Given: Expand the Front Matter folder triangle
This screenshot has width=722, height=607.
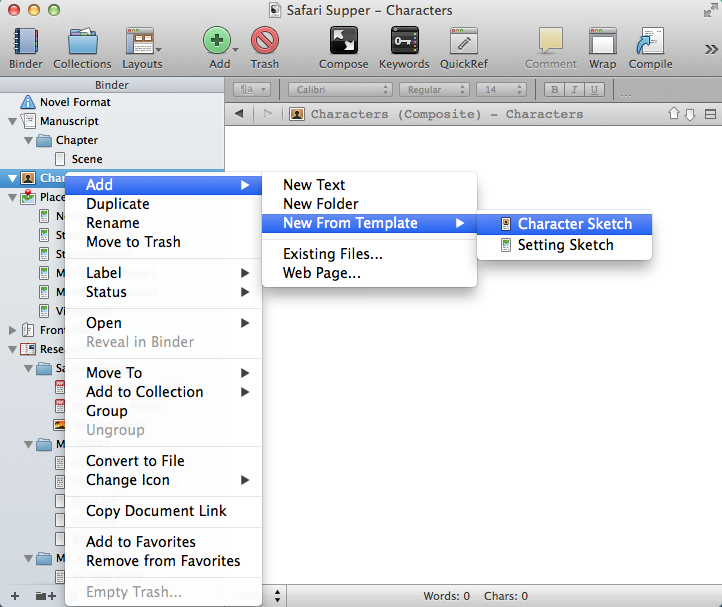Looking at the screenshot, I should coord(12,330).
